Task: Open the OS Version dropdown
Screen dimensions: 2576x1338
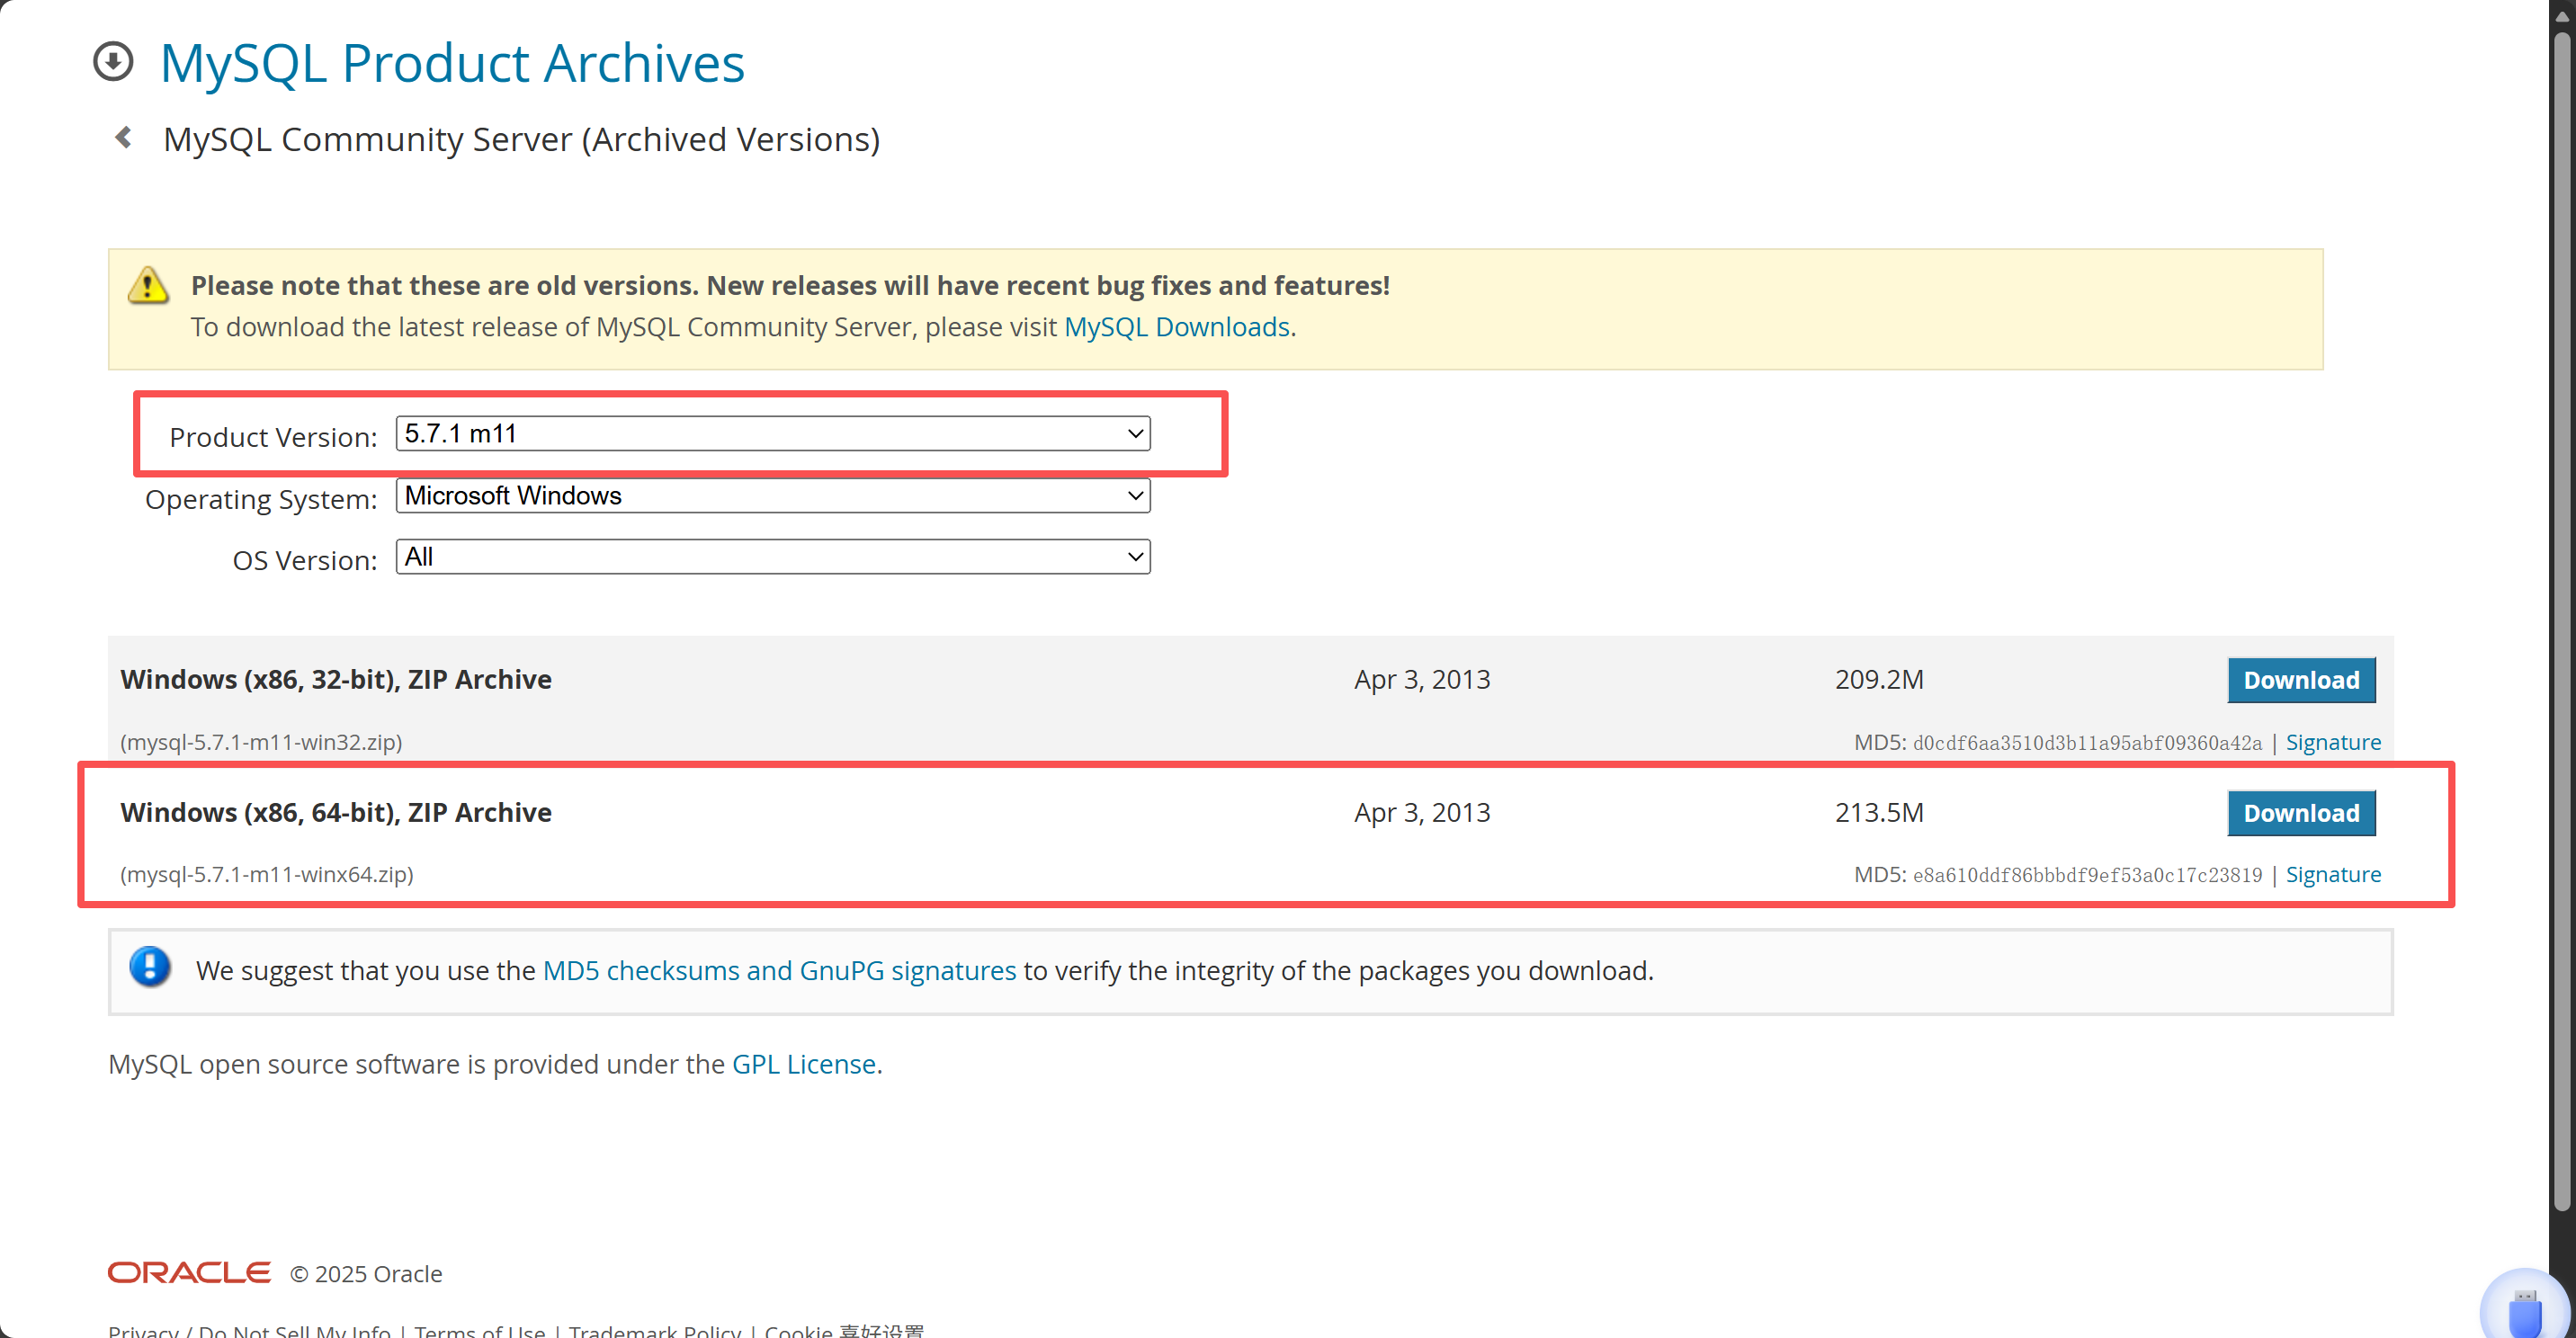Action: pos(772,557)
